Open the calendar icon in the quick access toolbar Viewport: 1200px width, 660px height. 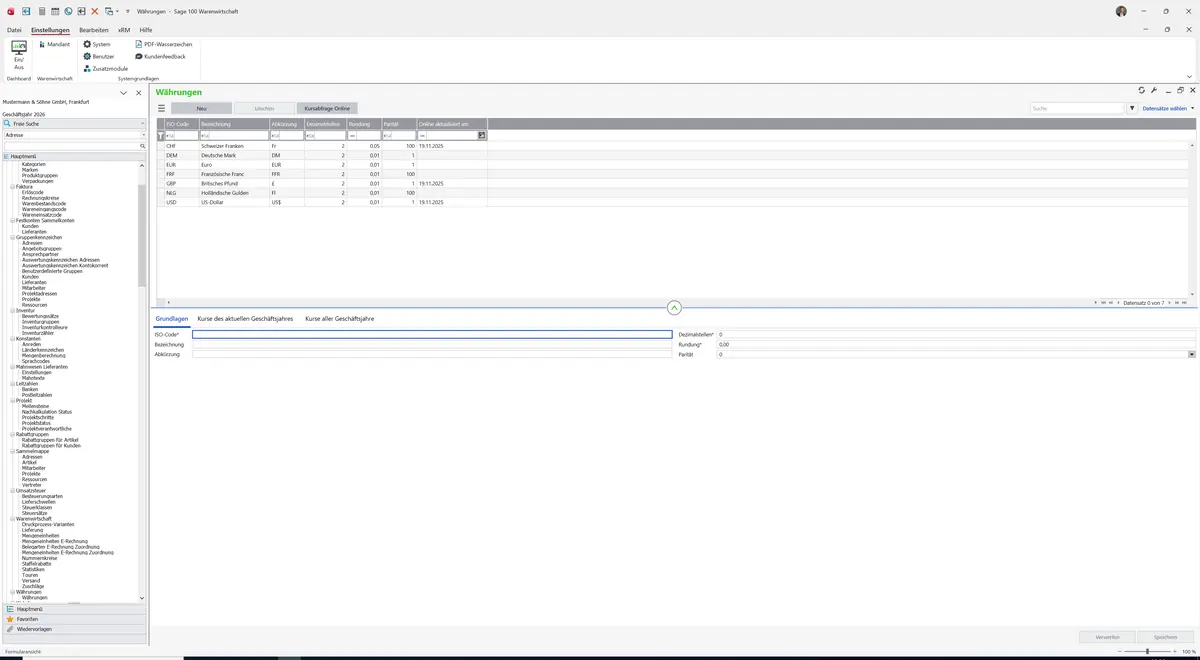point(54,11)
